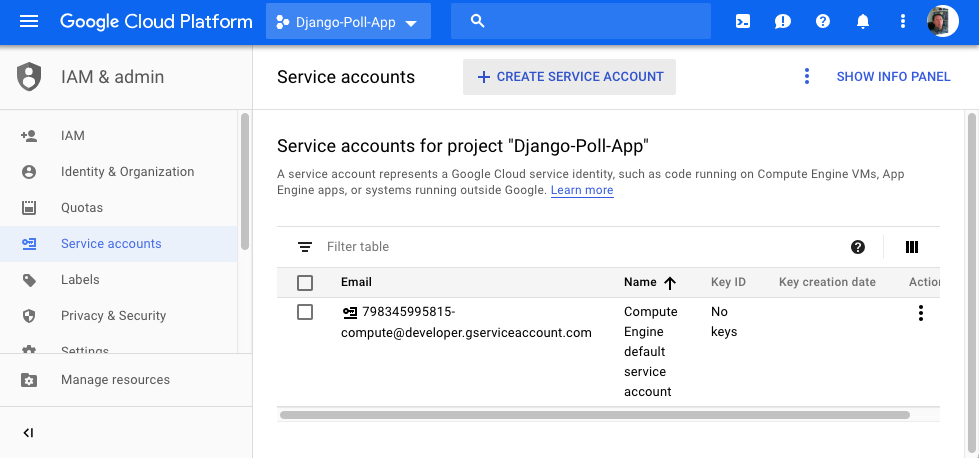Activate Cloud Shell terminal icon

742,22
